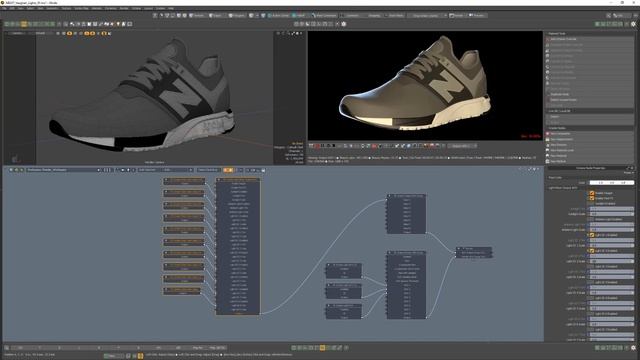The height and width of the screenshot is (360, 640).
Task: Click the light bulb icon in the upper-left tool row
Action: [118, 24]
